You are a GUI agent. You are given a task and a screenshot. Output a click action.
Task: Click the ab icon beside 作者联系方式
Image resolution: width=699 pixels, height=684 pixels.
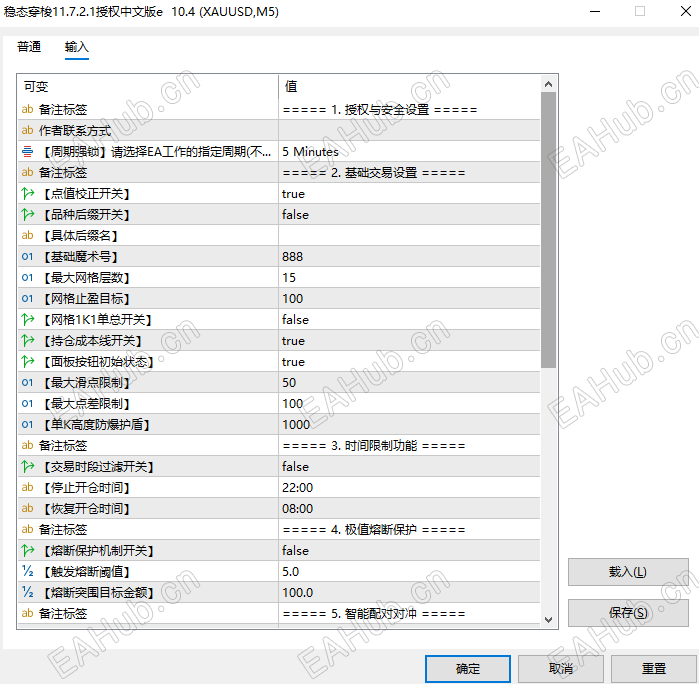[x=27, y=130]
